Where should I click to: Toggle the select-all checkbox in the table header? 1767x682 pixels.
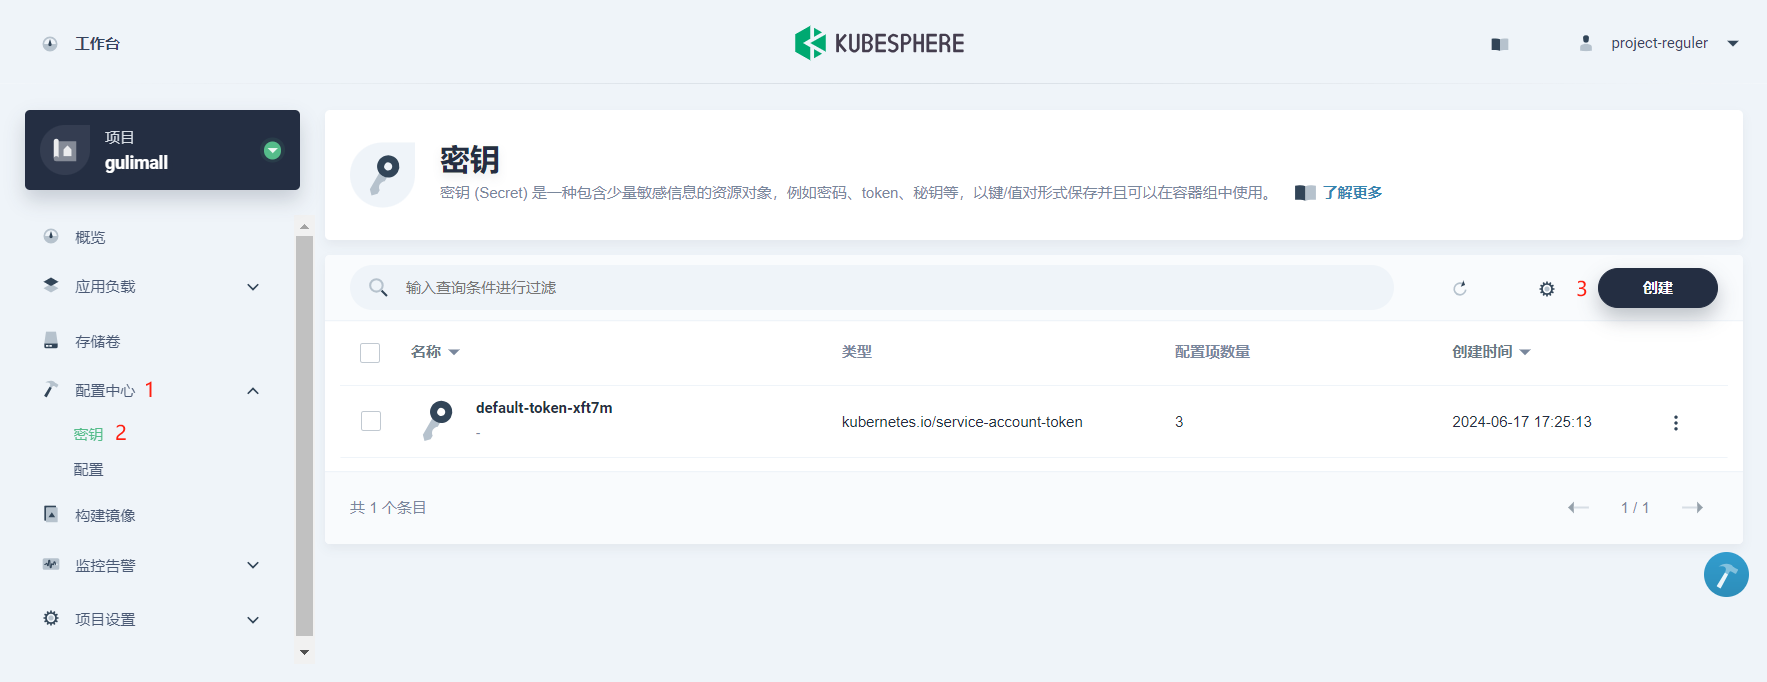370,353
